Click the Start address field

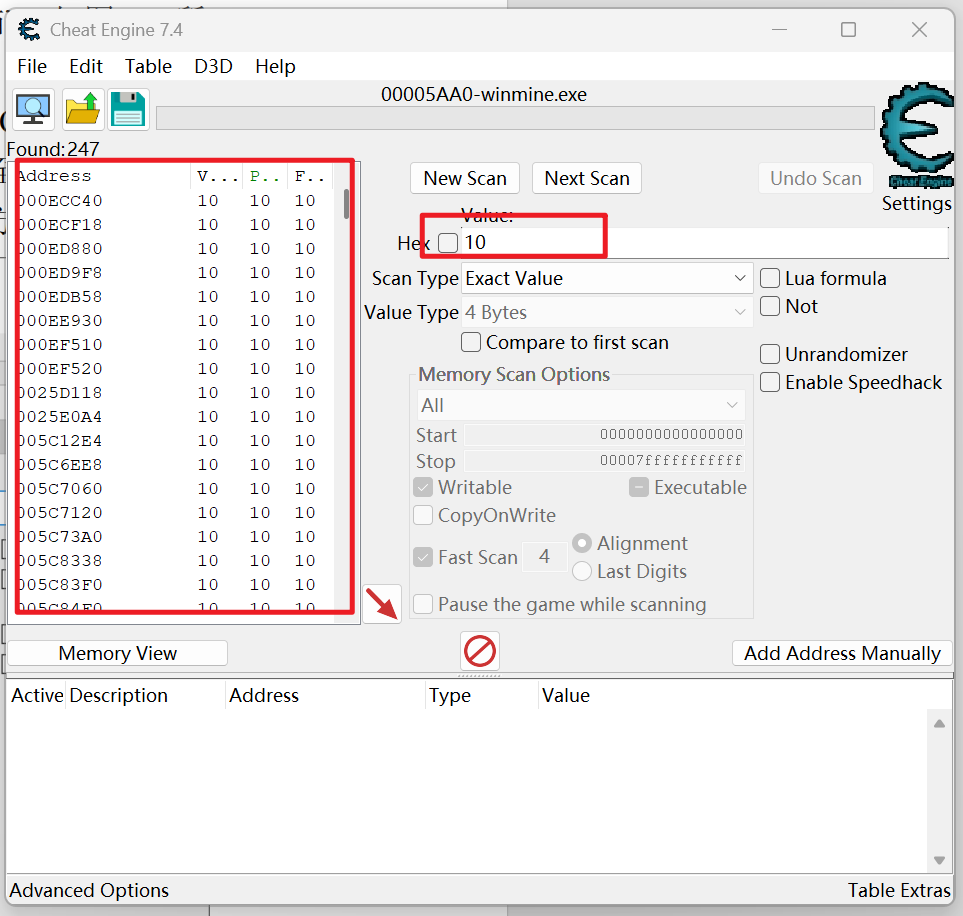tap(604, 434)
